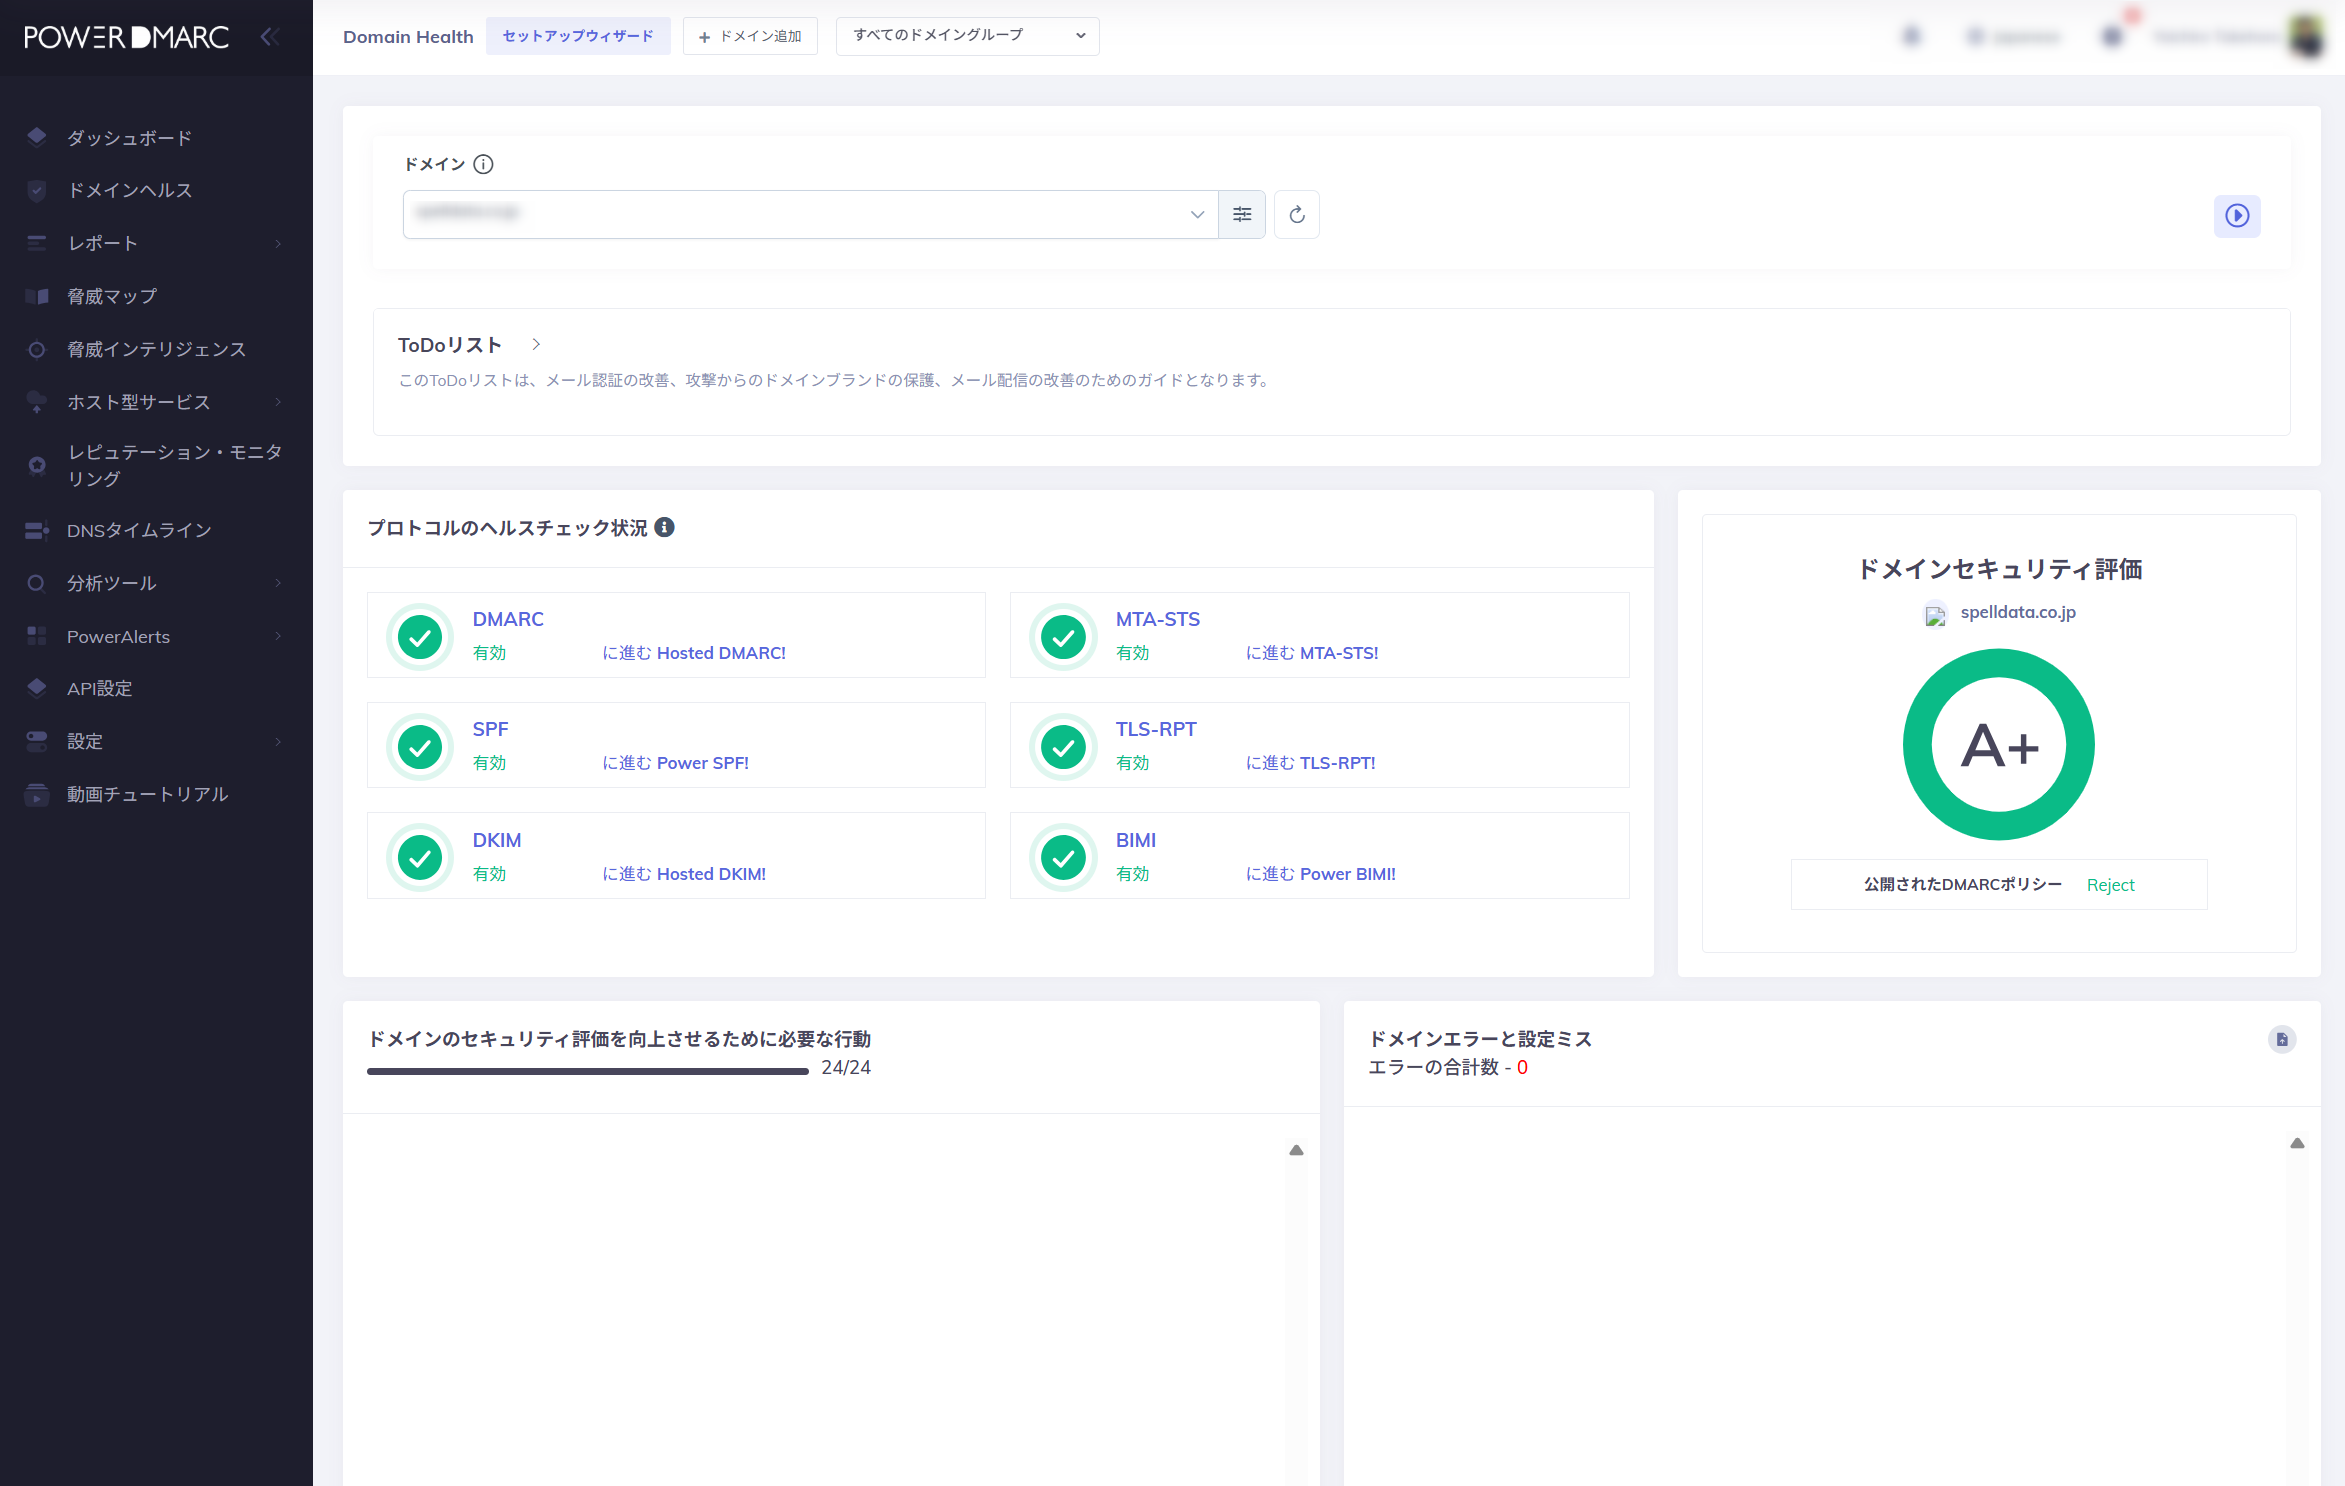This screenshot has width=2345, height=1486.
Task: Click the domain filter settings icon
Action: point(1242,214)
